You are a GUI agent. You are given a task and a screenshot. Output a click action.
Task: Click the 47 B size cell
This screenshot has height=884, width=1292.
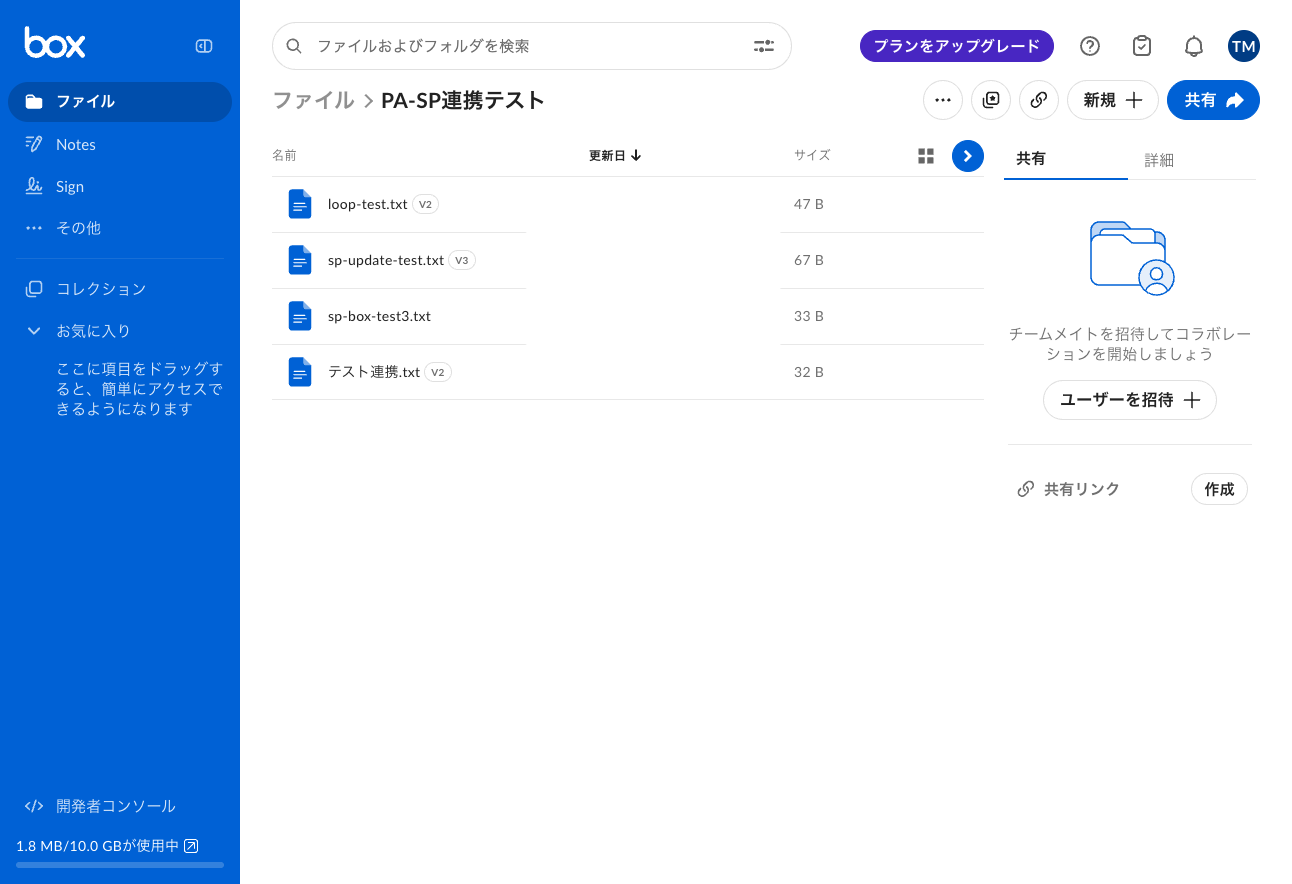(x=809, y=204)
